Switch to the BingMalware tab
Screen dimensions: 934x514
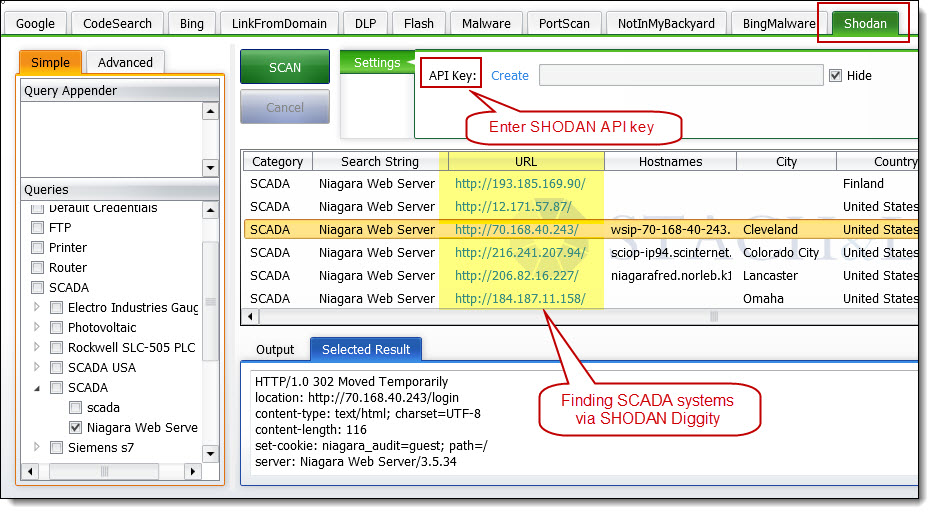click(x=779, y=24)
